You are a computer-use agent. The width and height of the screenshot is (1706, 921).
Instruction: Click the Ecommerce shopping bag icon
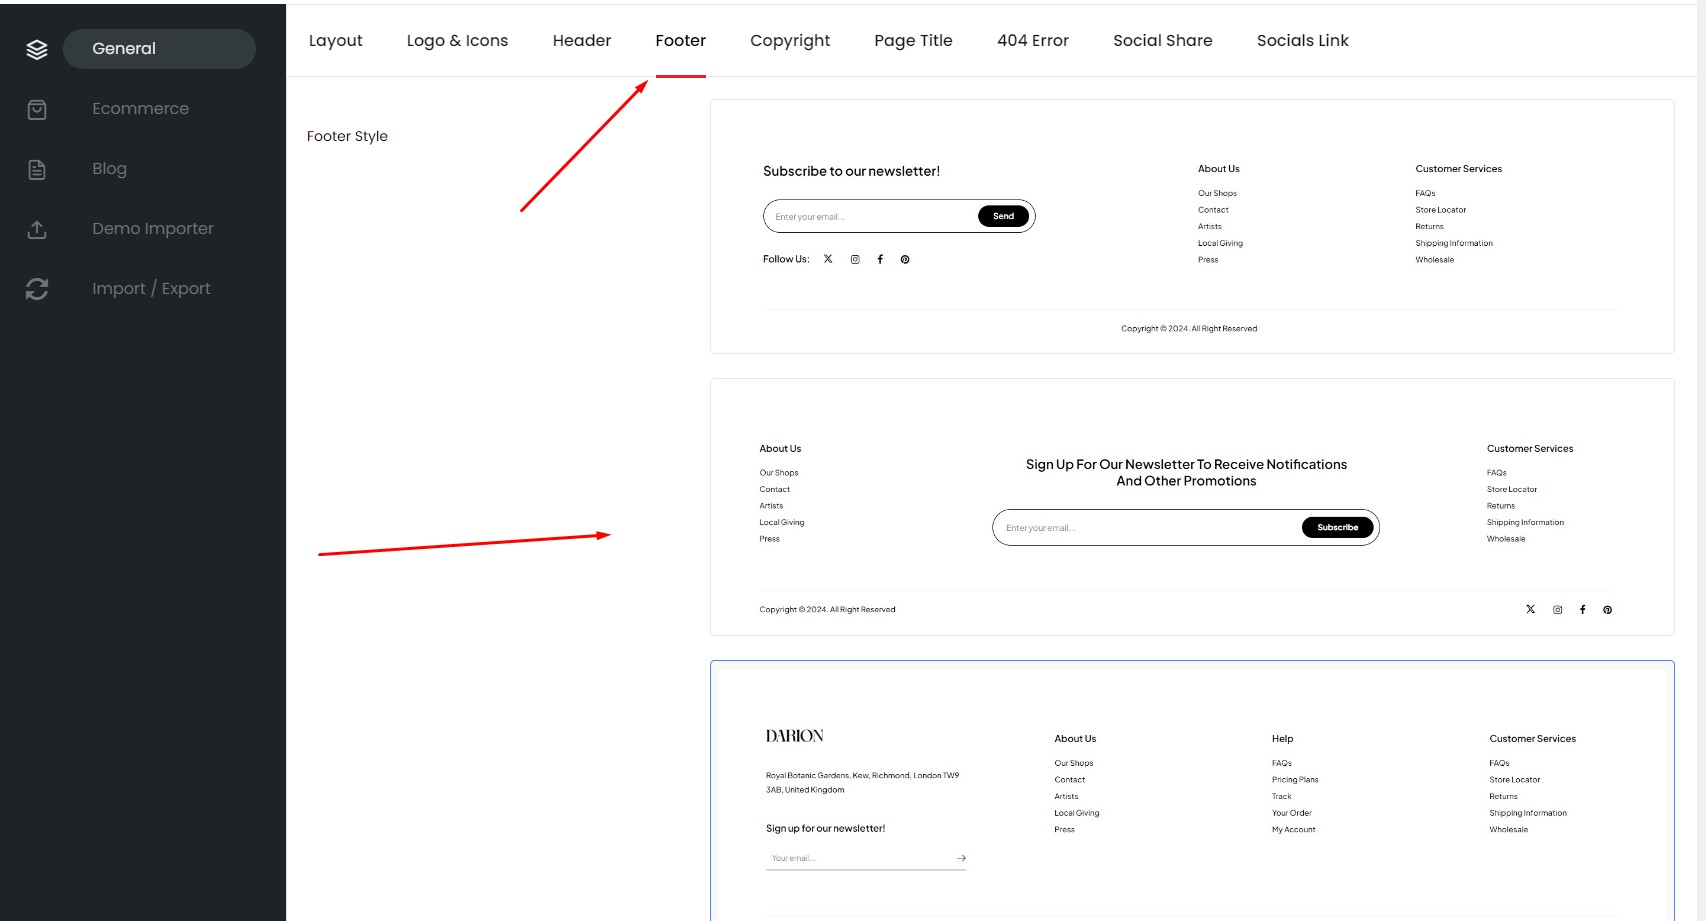point(37,109)
